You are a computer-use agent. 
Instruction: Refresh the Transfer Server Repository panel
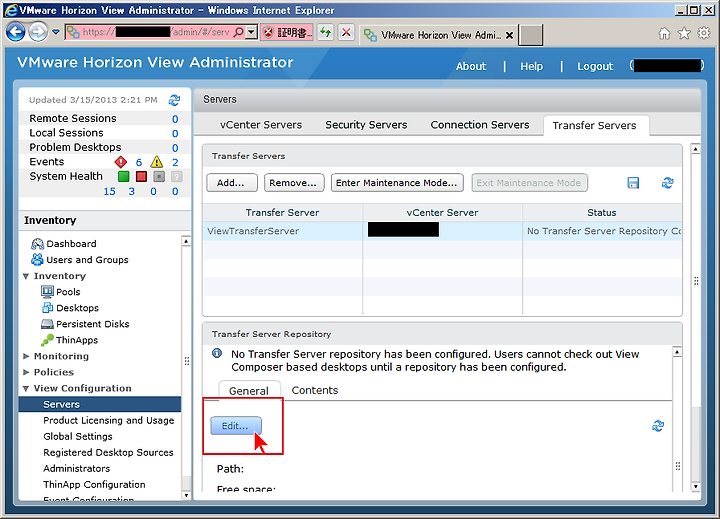pyautogui.click(x=658, y=426)
